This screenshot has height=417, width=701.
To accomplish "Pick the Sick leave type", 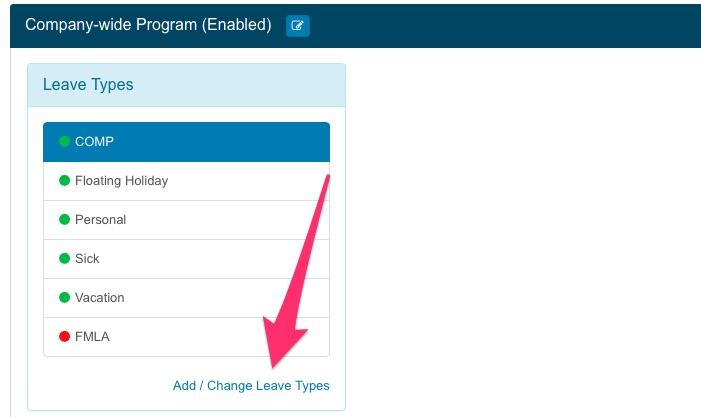I will tap(87, 259).
